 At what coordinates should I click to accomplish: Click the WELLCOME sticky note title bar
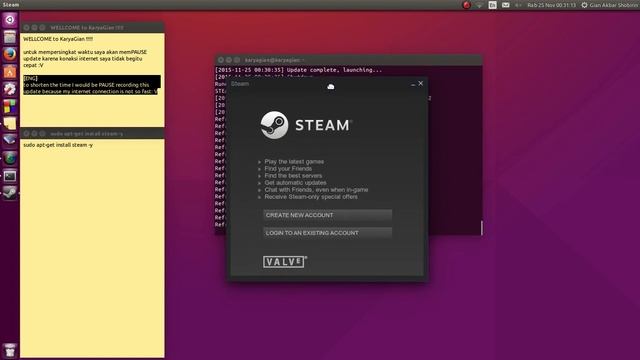click(92, 27)
